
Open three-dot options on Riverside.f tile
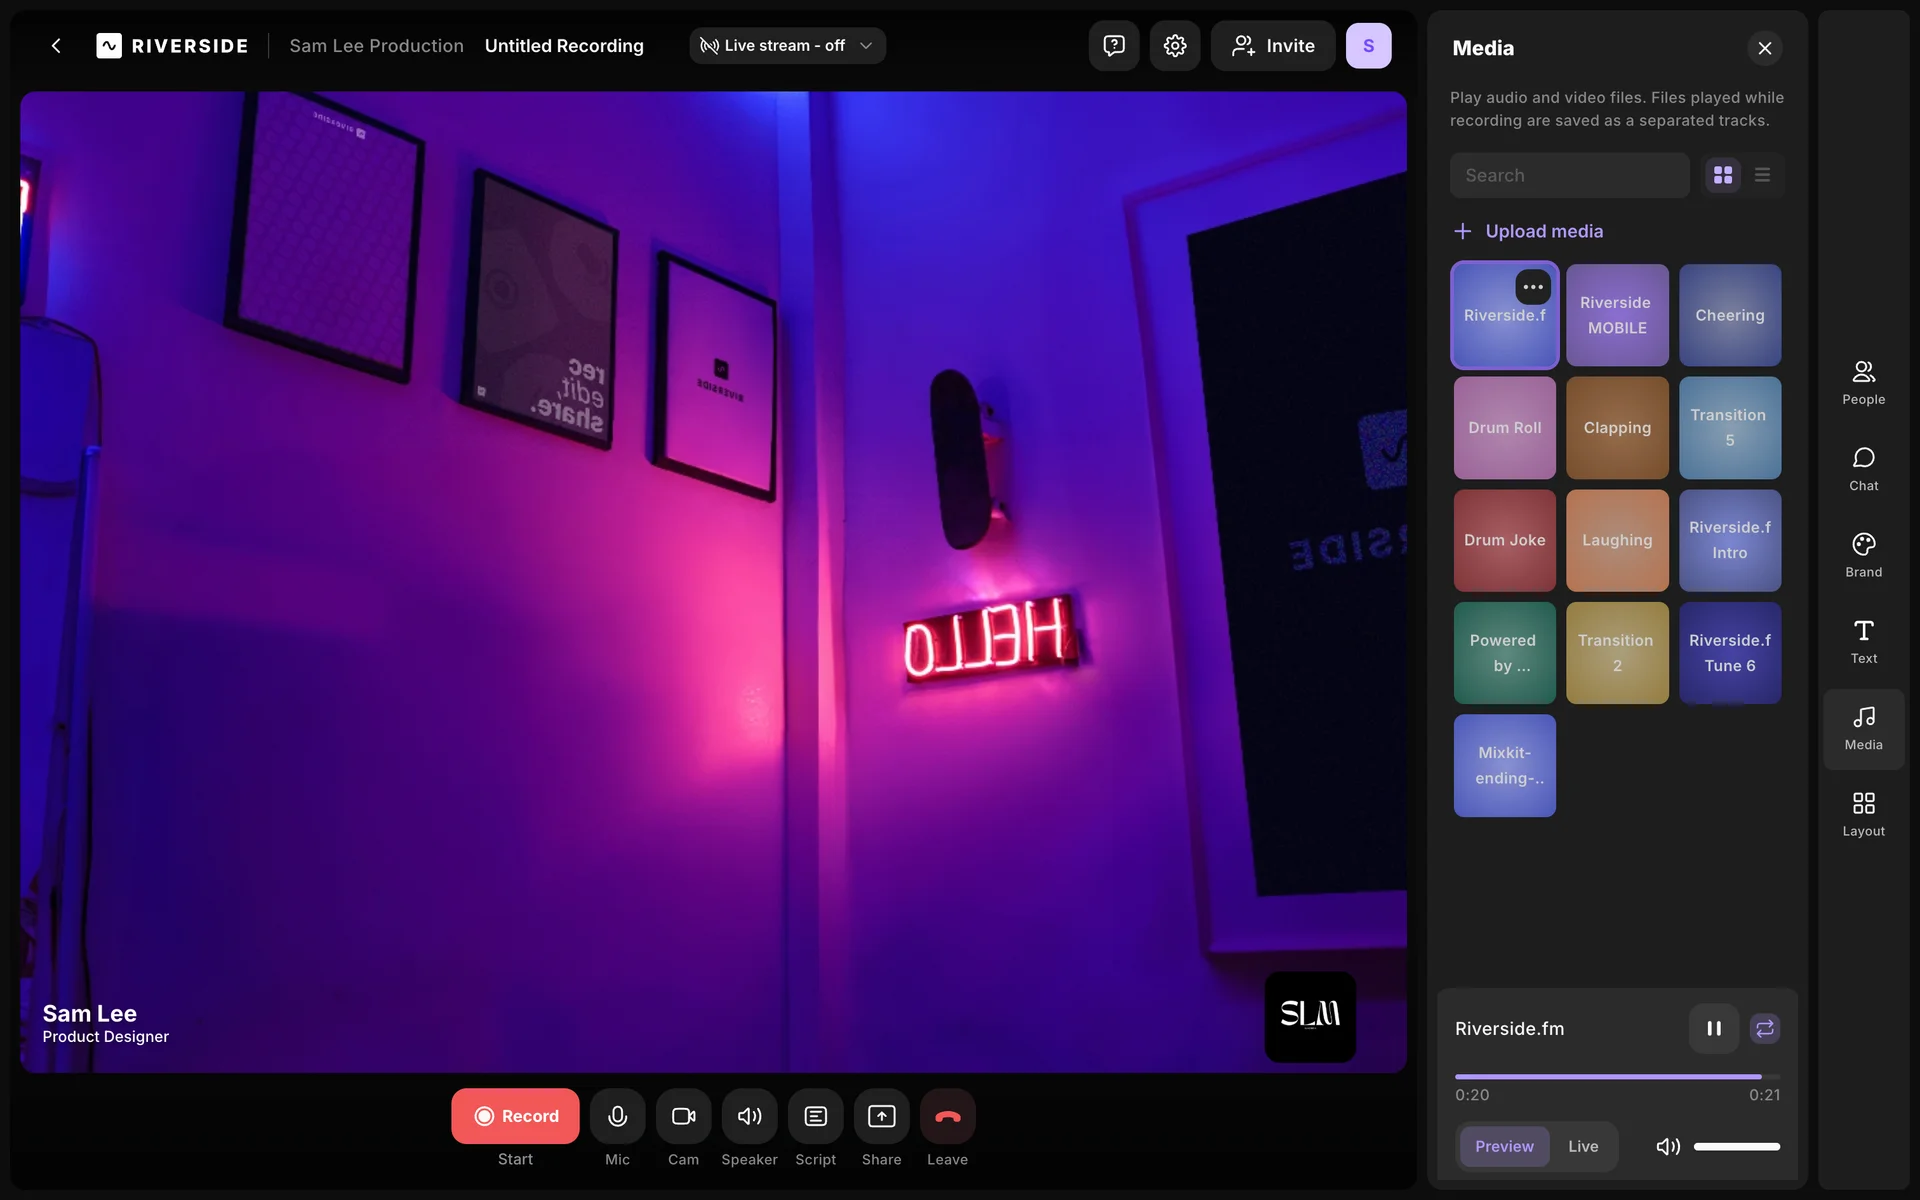tap(1532, 287)
